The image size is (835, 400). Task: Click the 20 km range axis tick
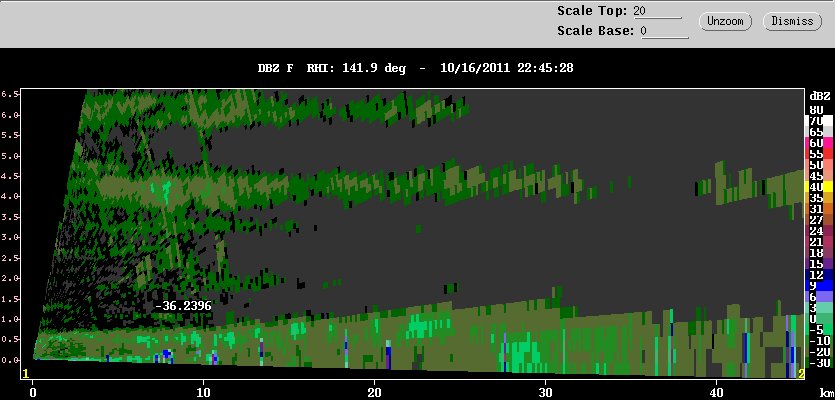pyautogui.click(x=374, y=393)
